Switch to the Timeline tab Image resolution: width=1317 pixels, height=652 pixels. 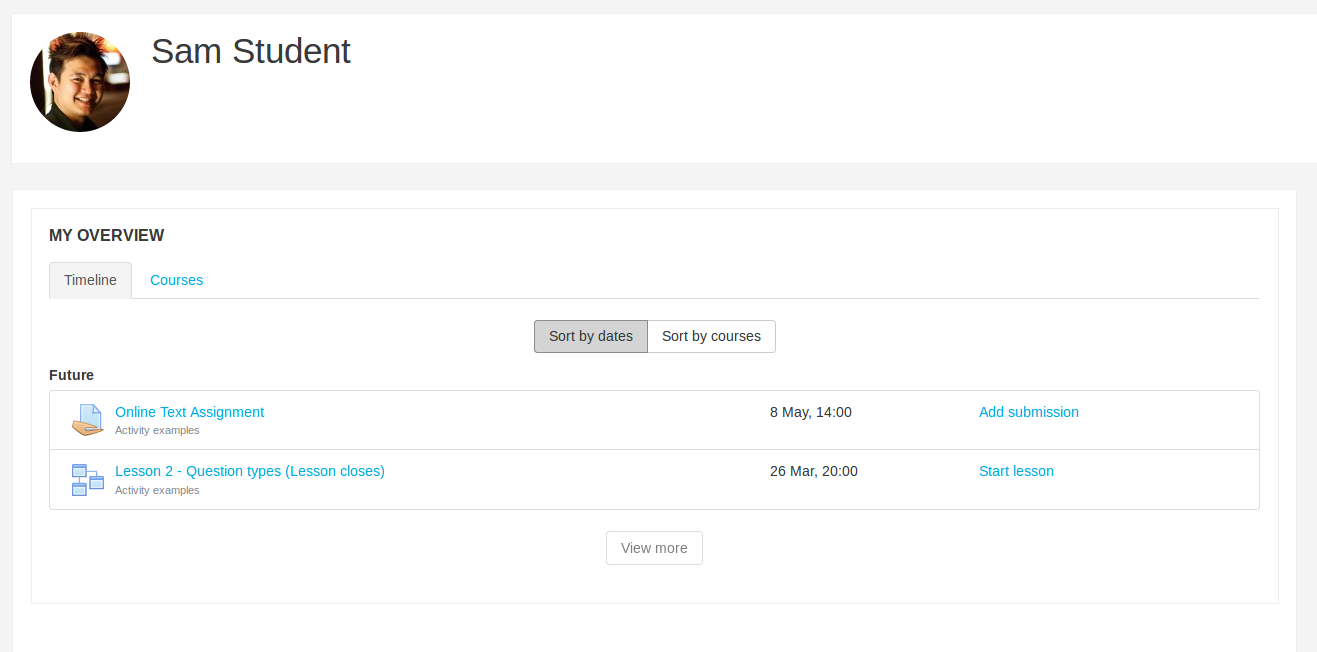[90, 280]
